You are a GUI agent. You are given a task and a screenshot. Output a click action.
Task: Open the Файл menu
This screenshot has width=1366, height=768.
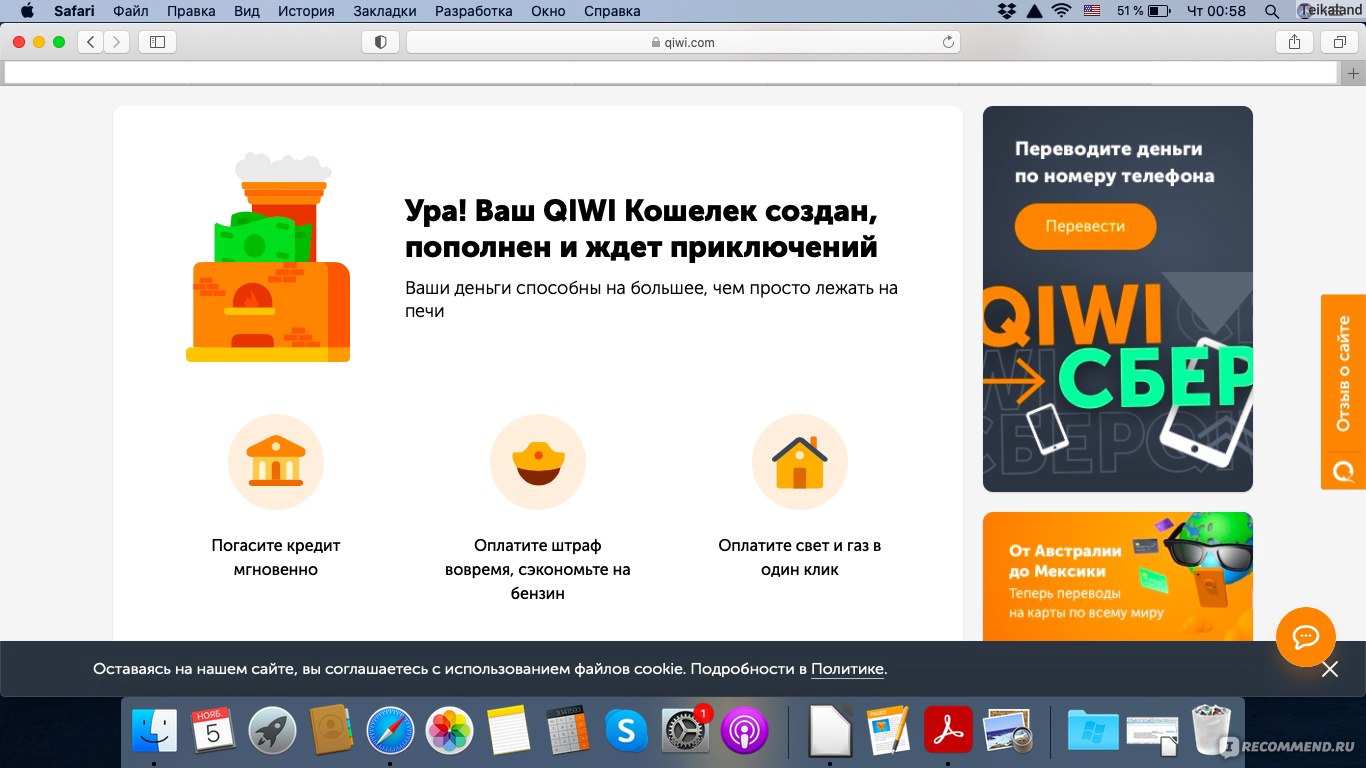pos(131,11)
